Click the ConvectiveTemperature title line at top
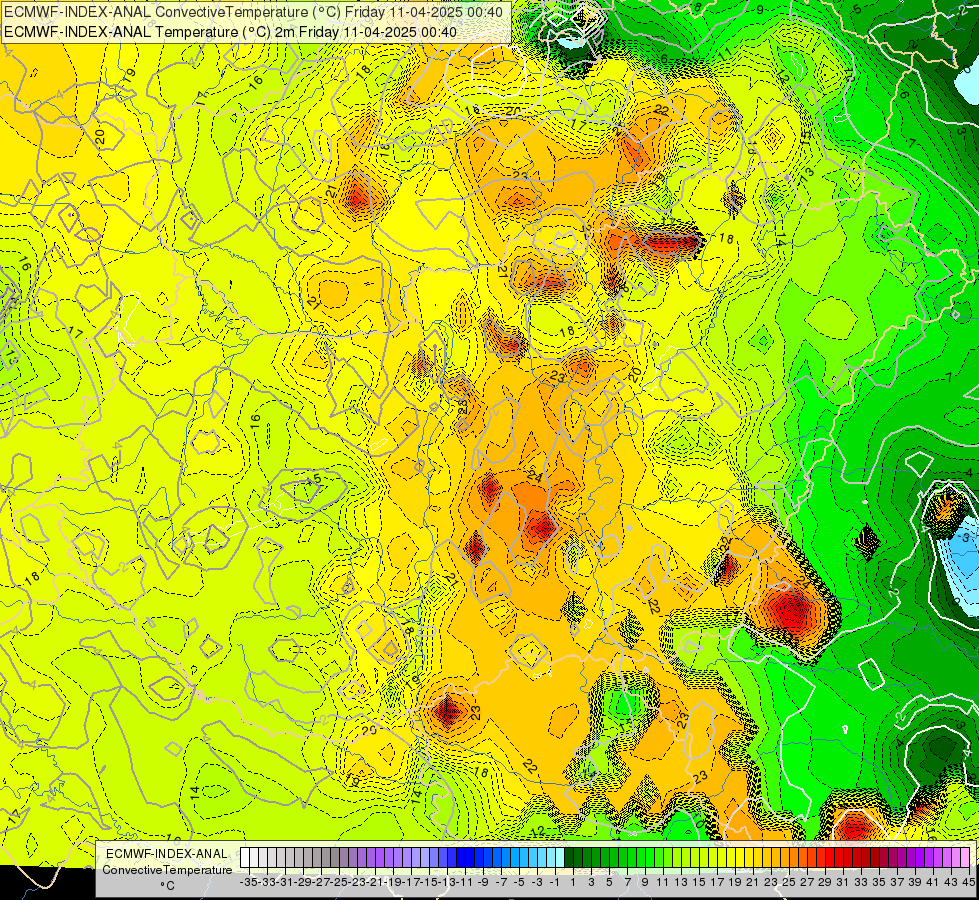 (253, 12)
